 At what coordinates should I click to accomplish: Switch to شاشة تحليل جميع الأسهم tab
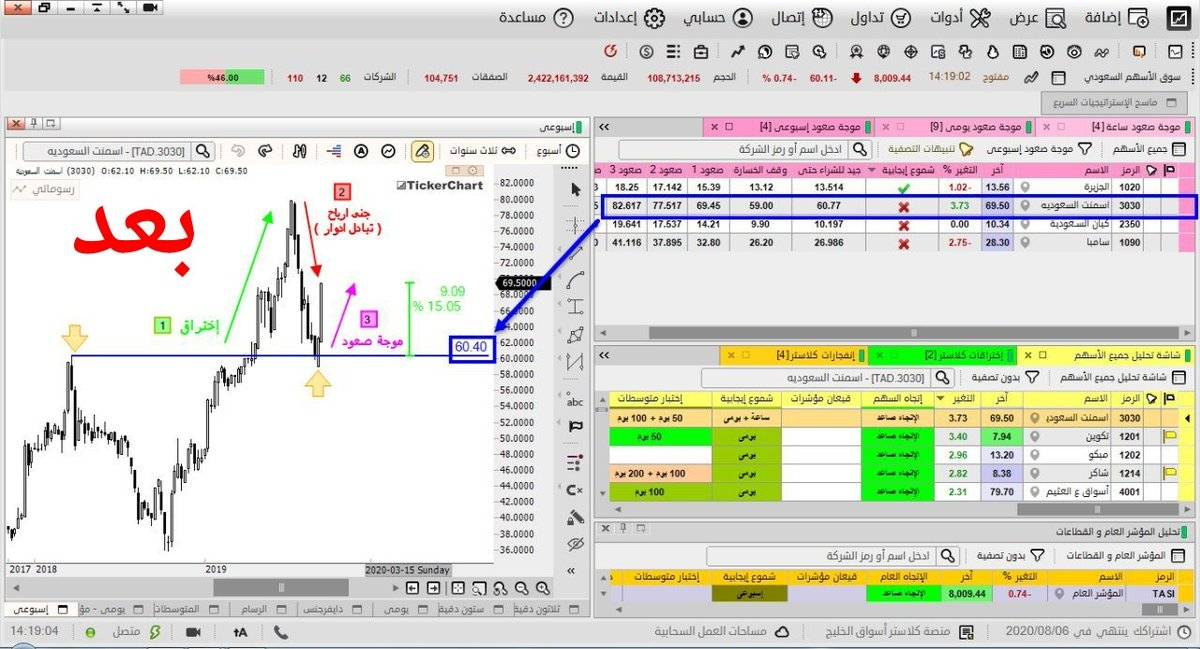[x=1105, y=356]
